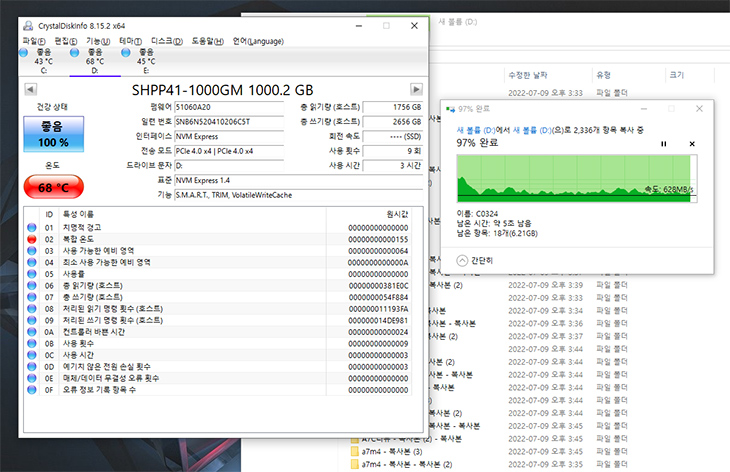Click the 좋음 100 % health status button
The image size is (730, 472).
[x=54, y=134]
